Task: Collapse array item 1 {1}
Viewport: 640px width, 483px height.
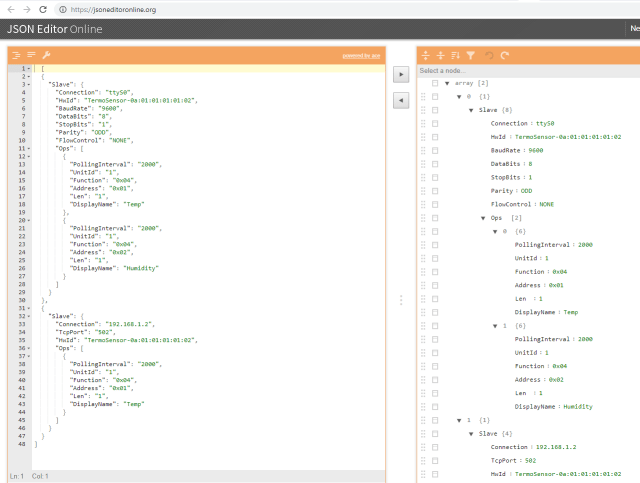Action: pyautogui.click(x=459, y=420)
